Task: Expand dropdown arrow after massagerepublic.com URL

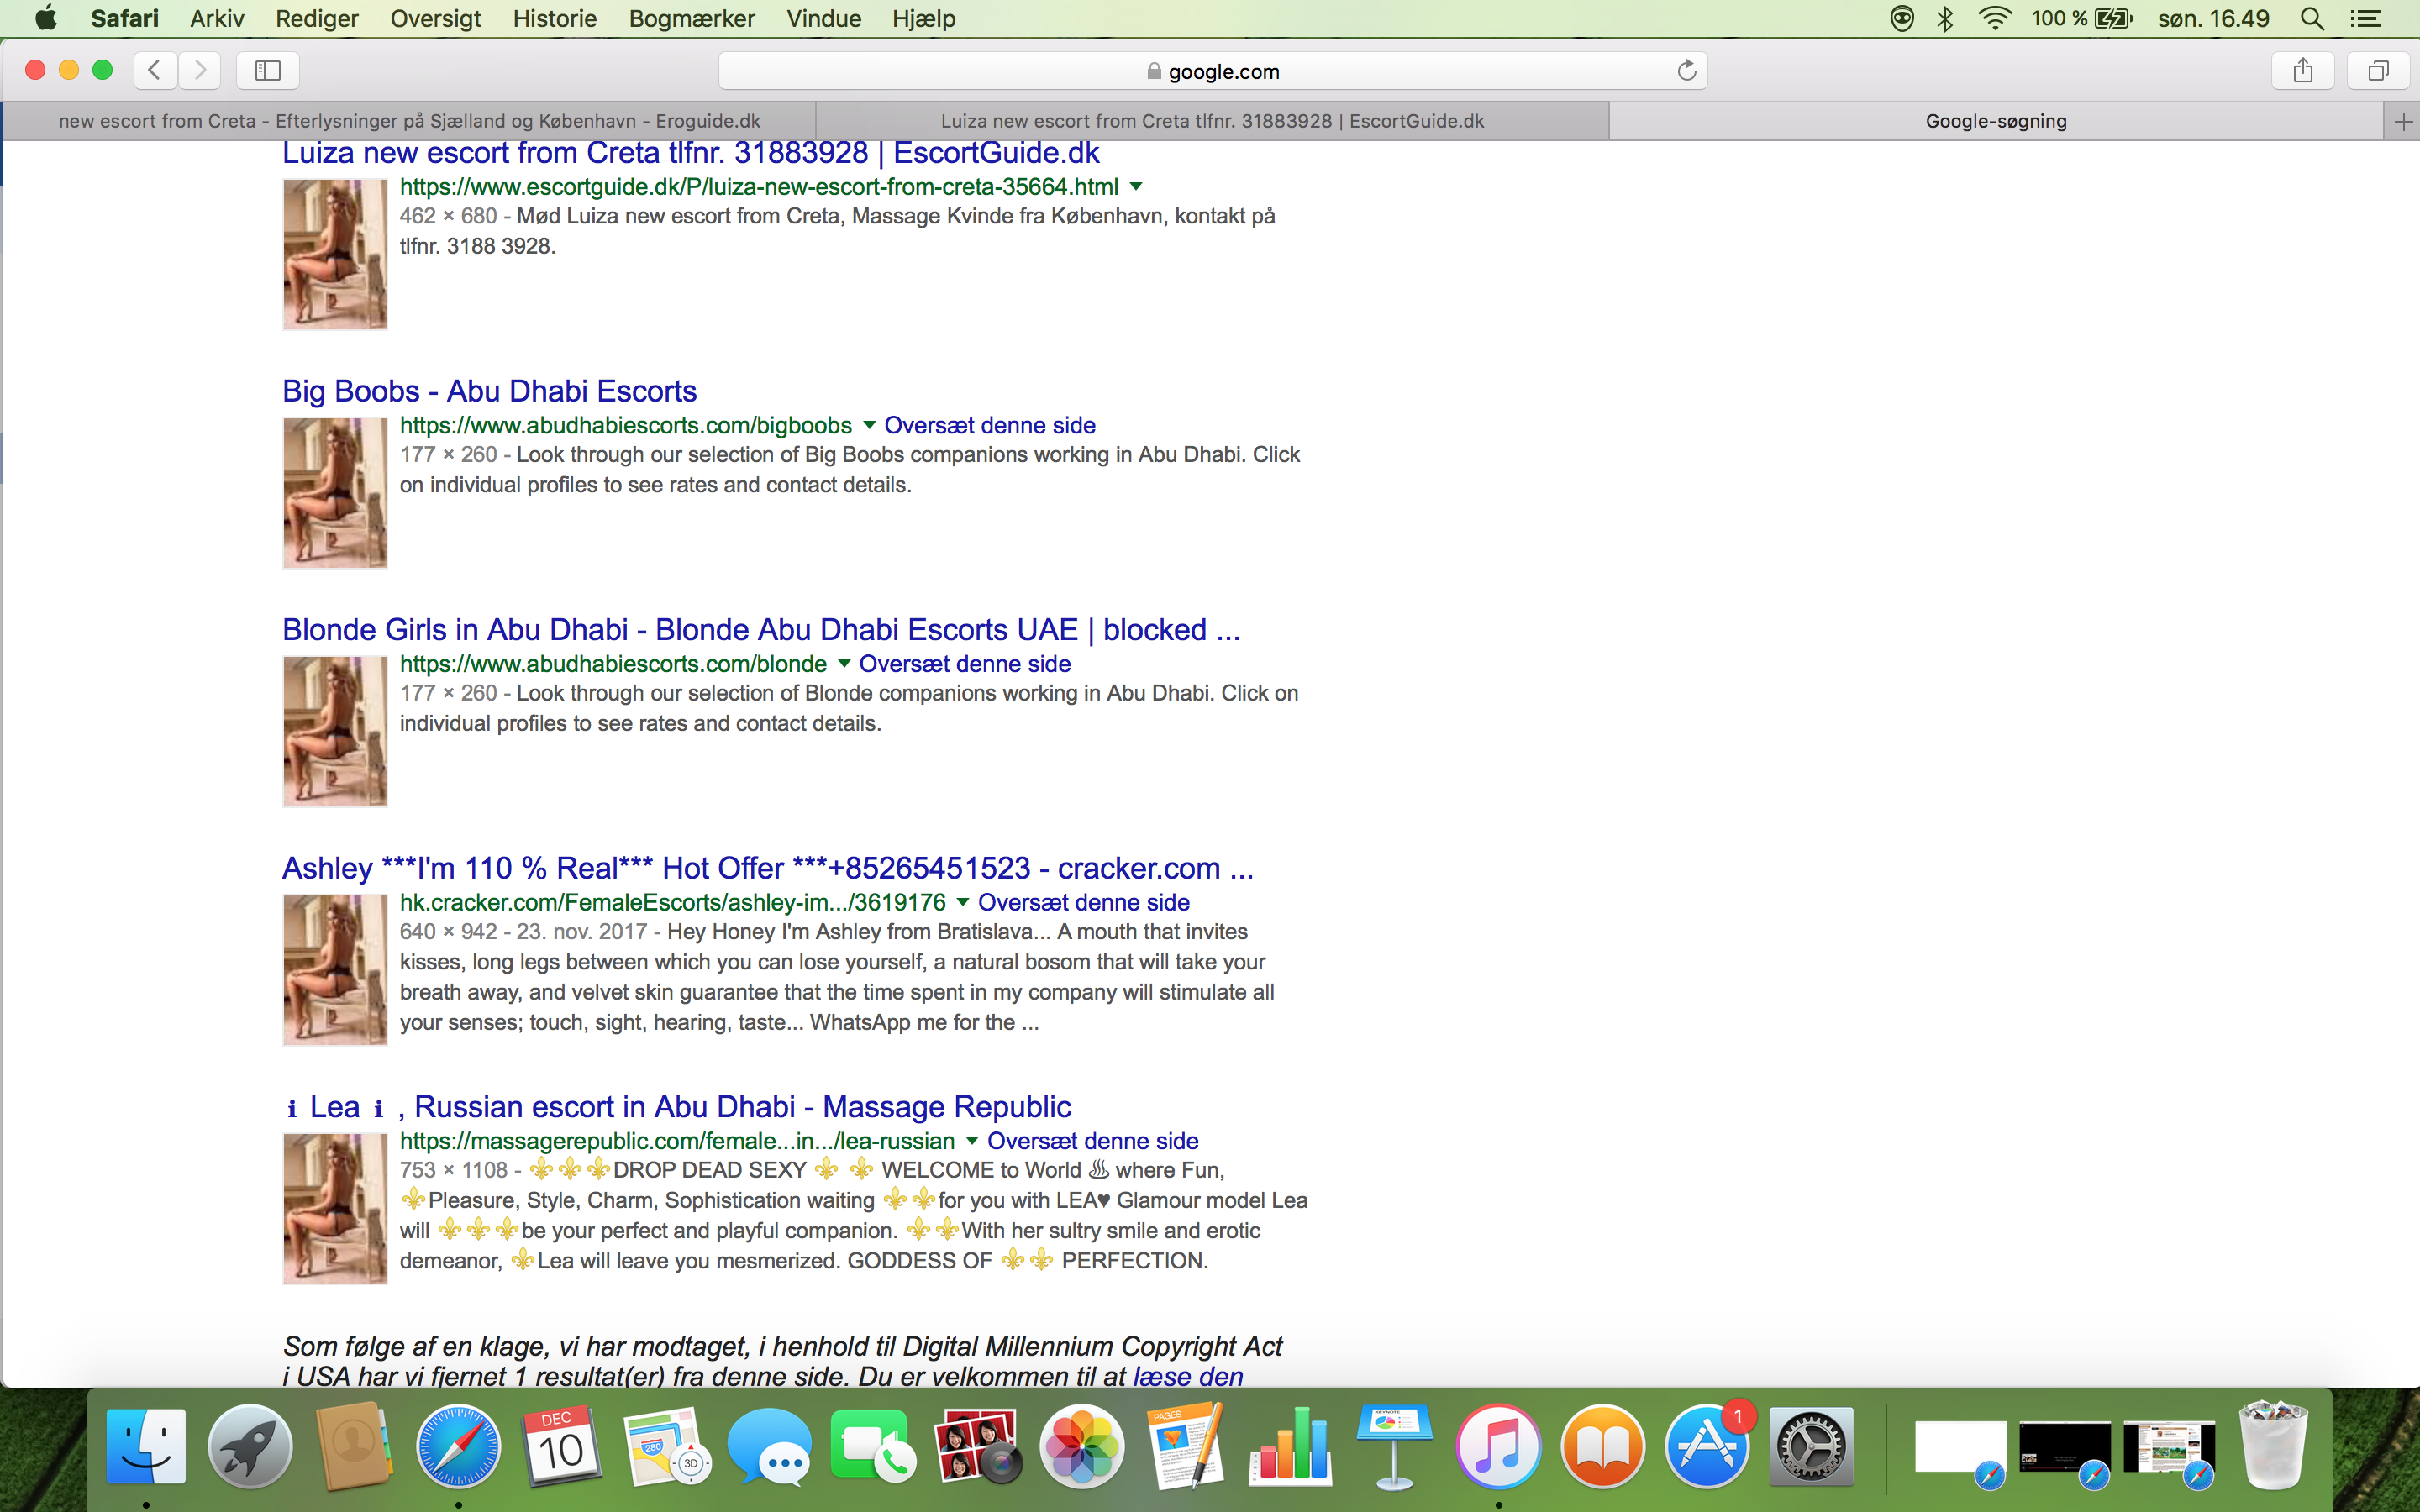Action: (x=971, y=1141)
